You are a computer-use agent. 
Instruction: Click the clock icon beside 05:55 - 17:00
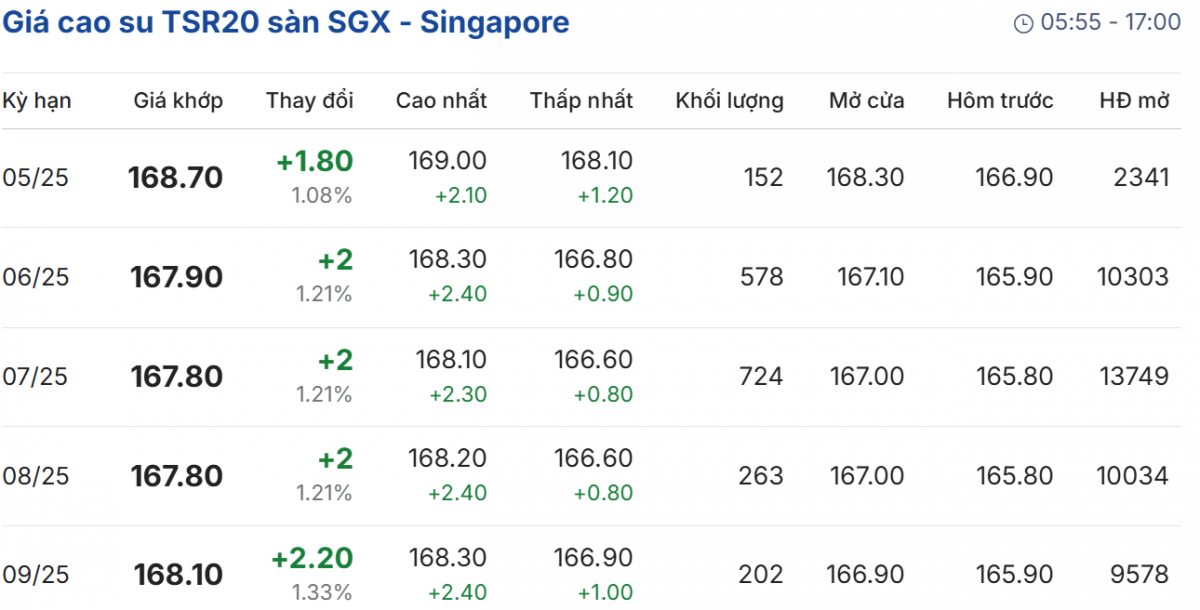1023,23
